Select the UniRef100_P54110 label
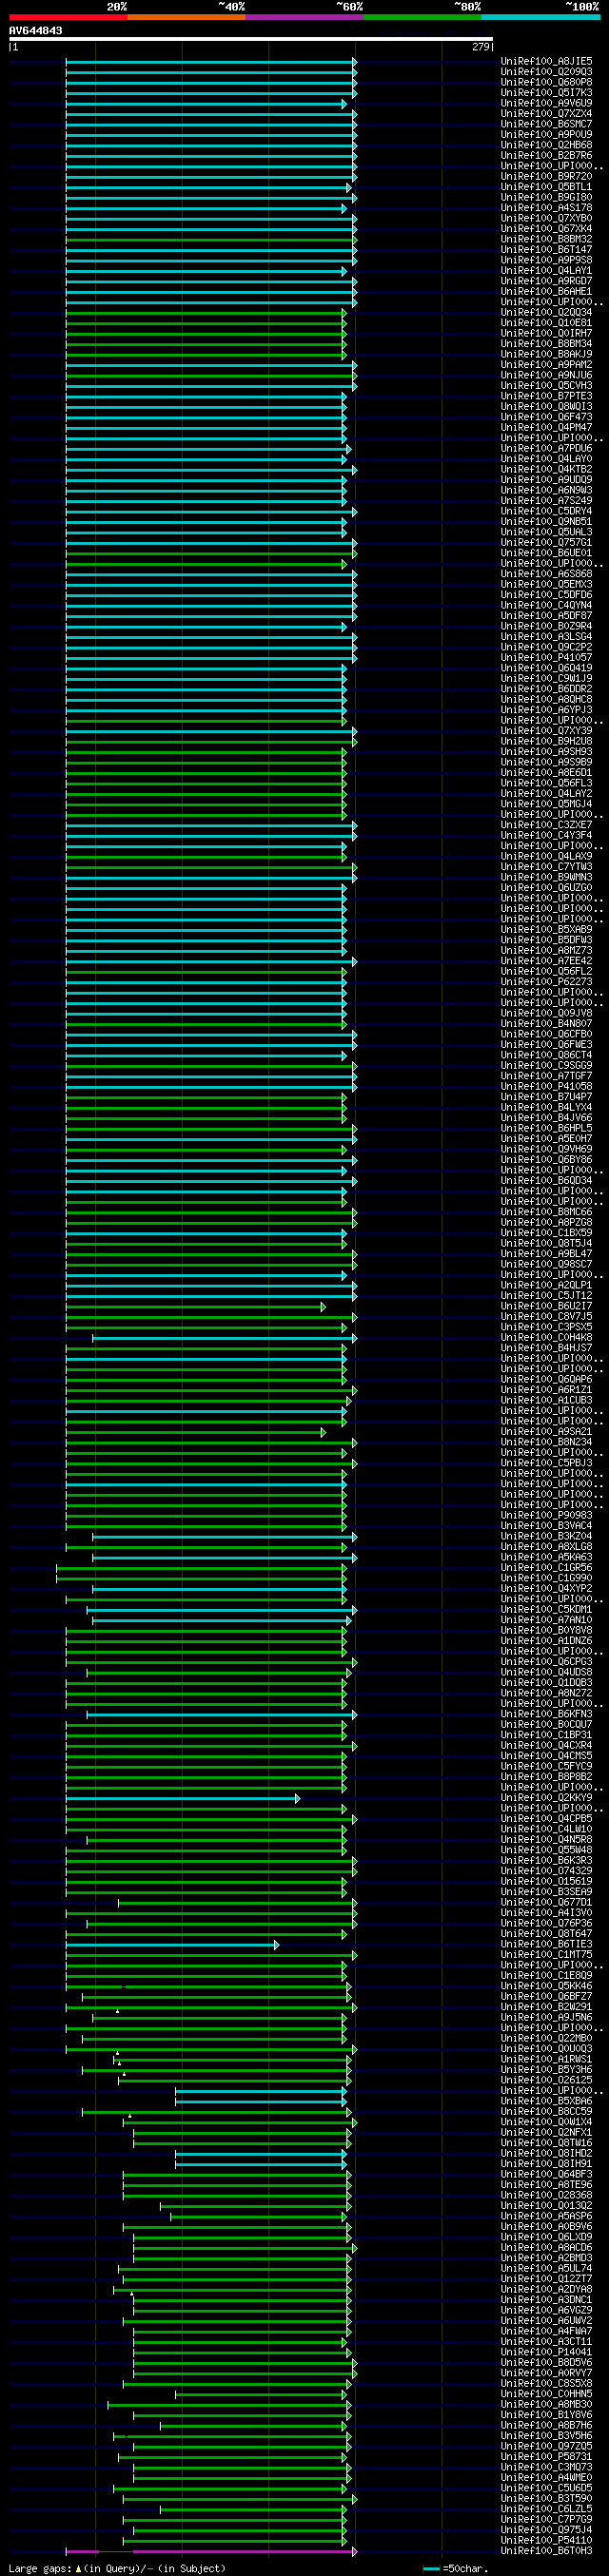609x2576 pixels. click(x=546, y=2540)
